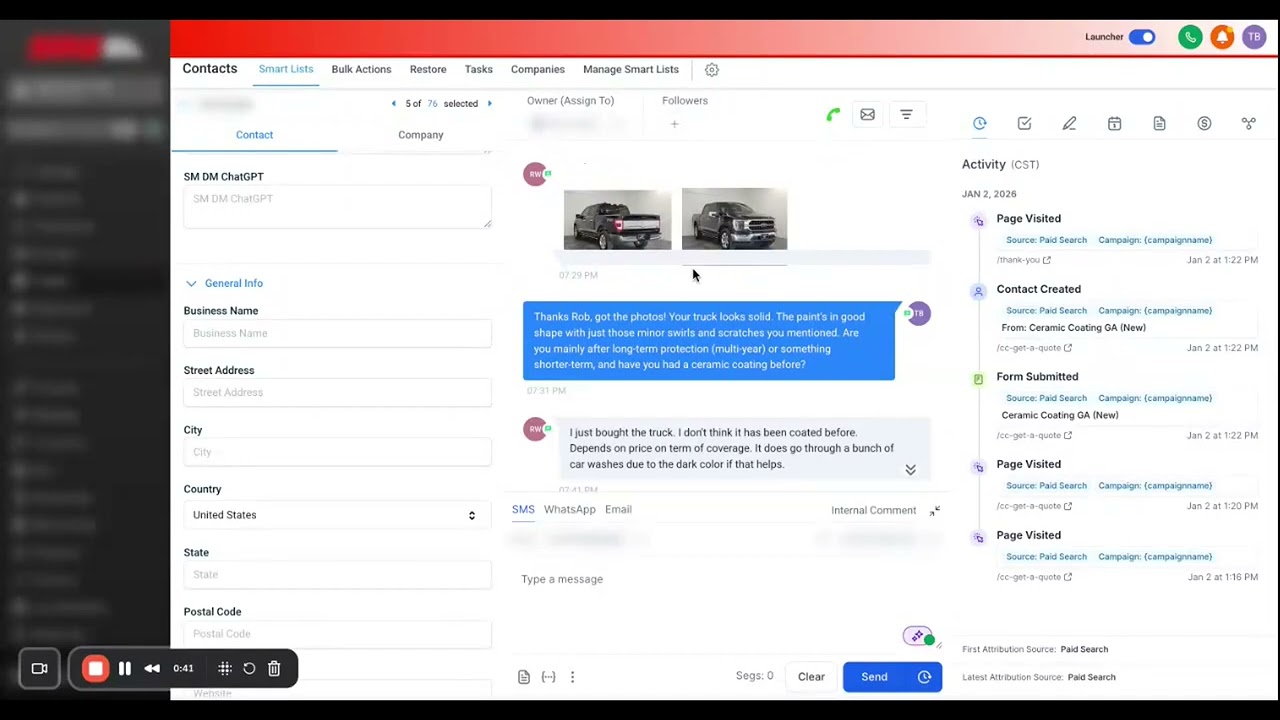This screenshot has width=1280, height=720.
Task: Open /cc-get-a-quote link under Contact Created
Action: pos(1034,348)
